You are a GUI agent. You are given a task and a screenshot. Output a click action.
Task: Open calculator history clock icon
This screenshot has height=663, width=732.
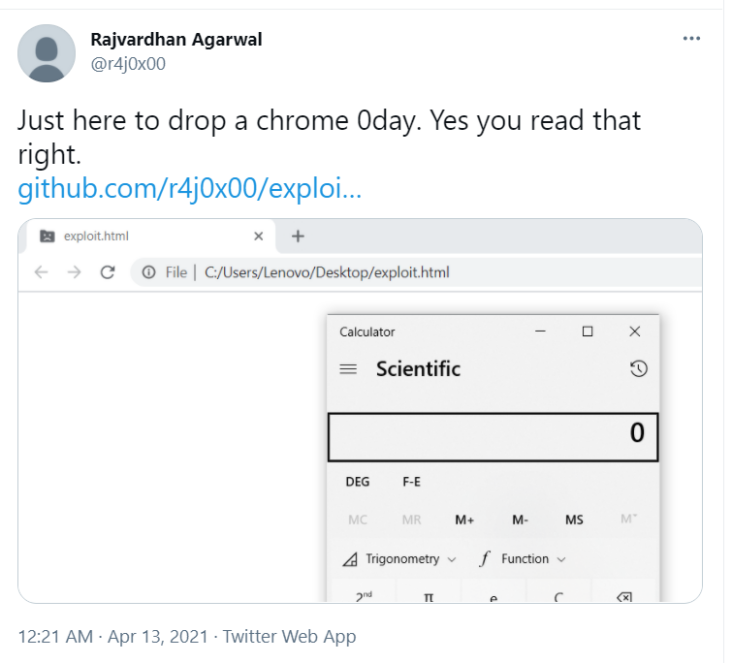pyautogui.click(x=638, y=369)
